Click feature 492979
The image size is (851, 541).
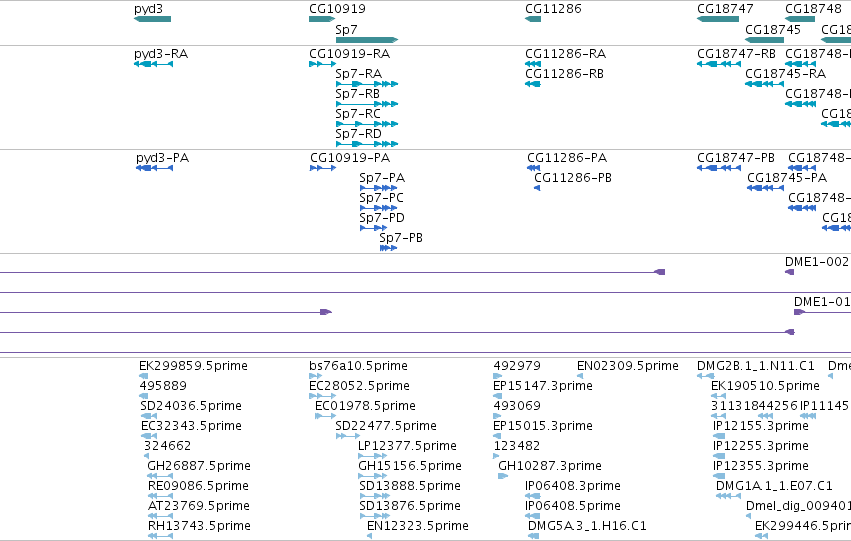tap(498, 376)
